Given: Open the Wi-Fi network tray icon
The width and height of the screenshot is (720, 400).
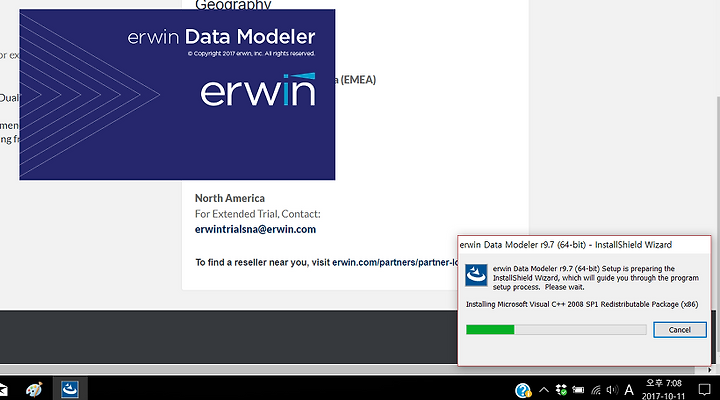Looking at the screenshot, I should click(x=596, y=390).
